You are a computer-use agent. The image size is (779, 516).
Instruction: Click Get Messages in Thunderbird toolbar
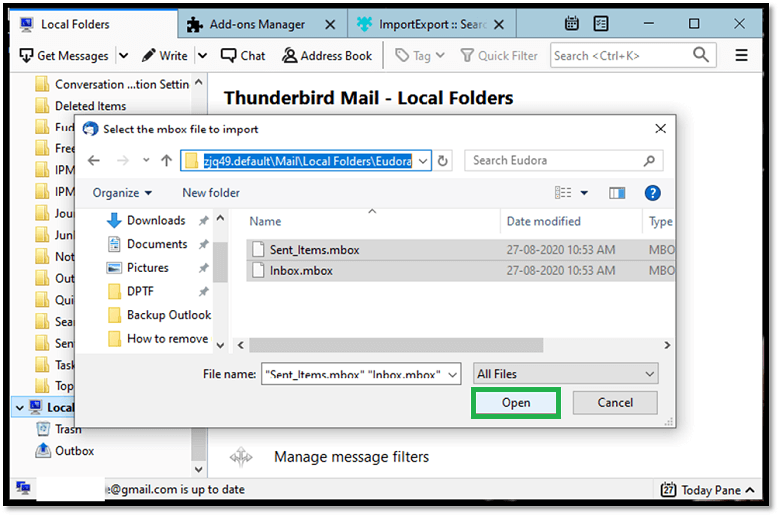(65, 56)
